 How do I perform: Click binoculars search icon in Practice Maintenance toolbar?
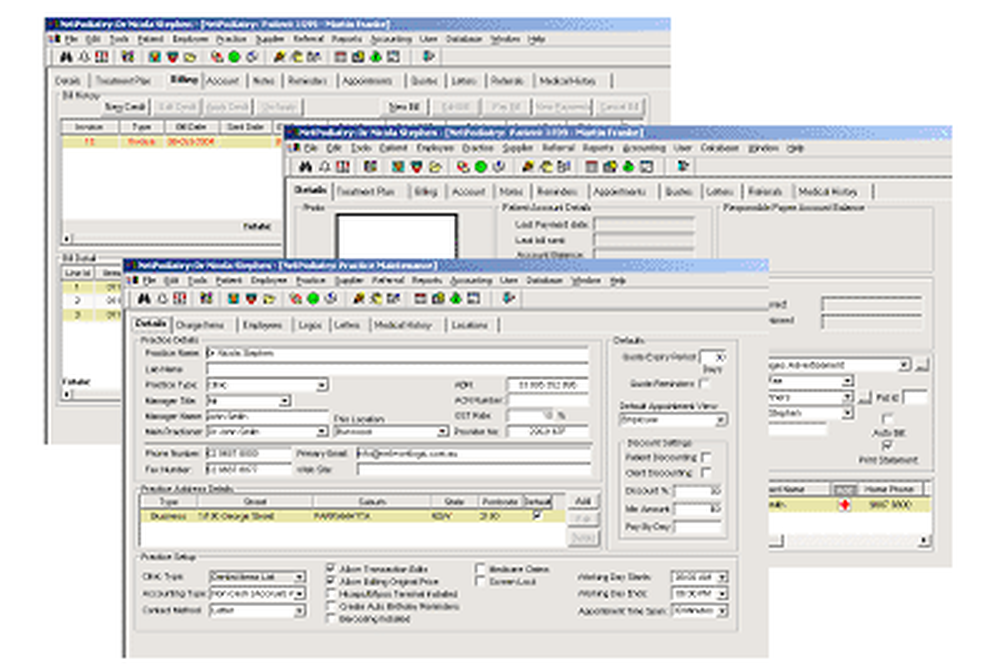[144, 299]
